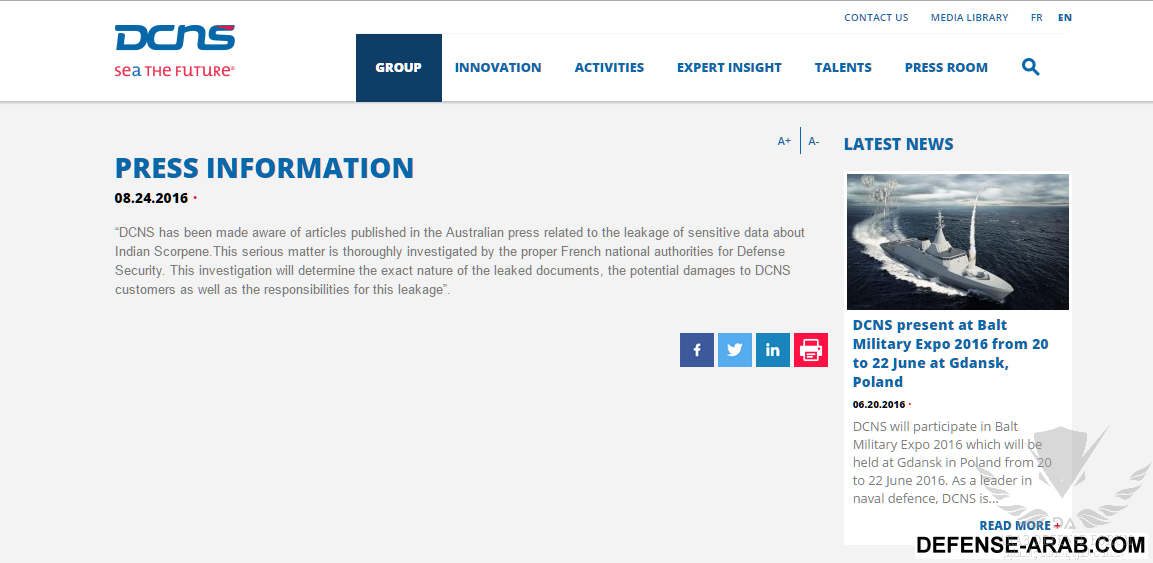Click the 08.24.2016 article date

[151, 198]
